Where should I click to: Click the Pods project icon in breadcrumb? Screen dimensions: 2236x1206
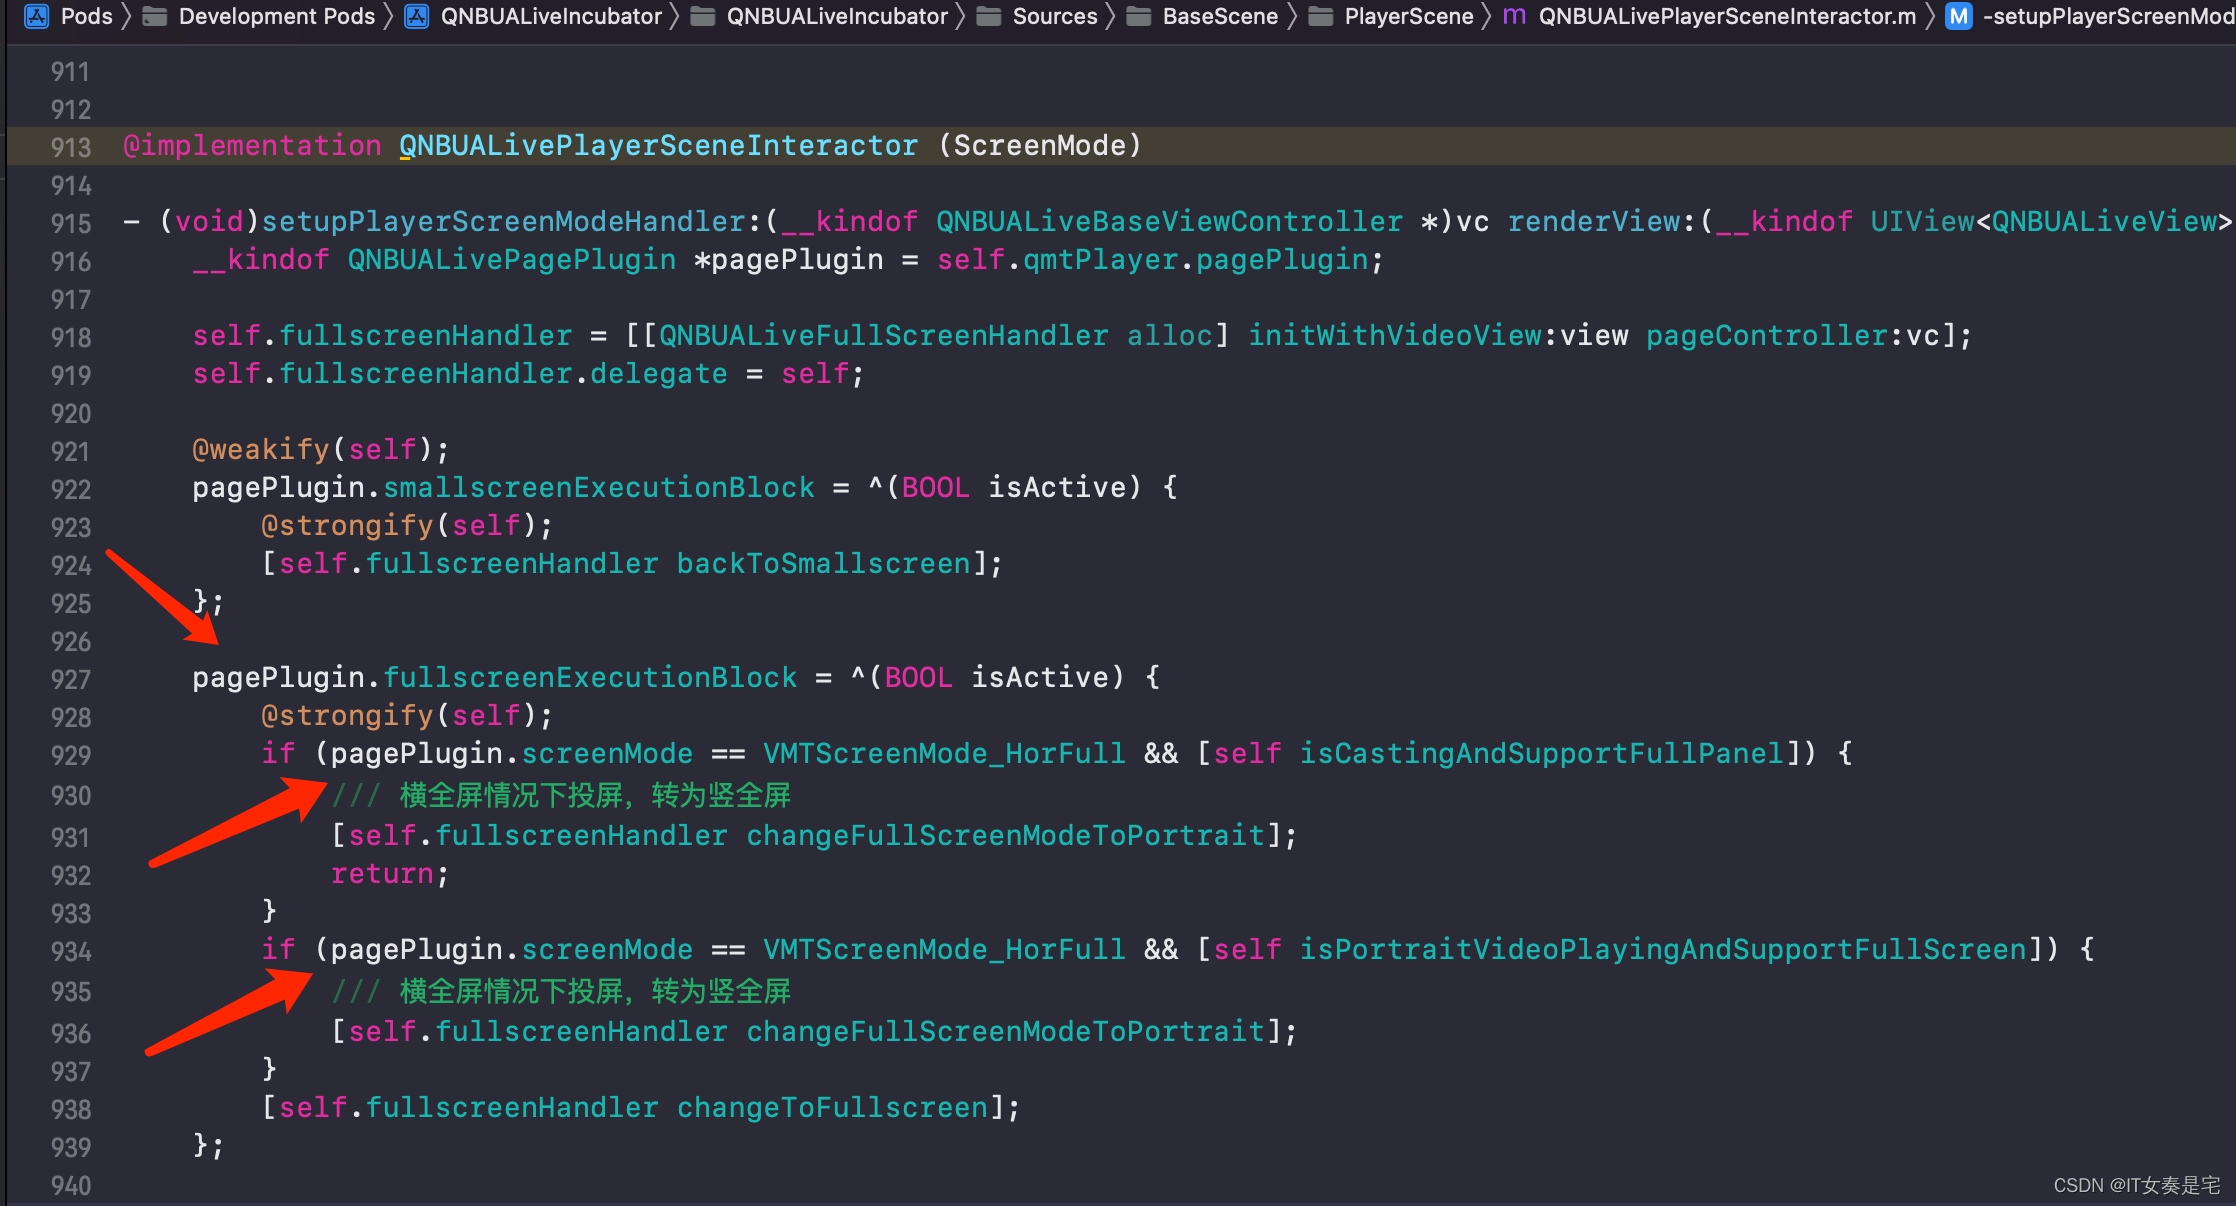(36, 16)
